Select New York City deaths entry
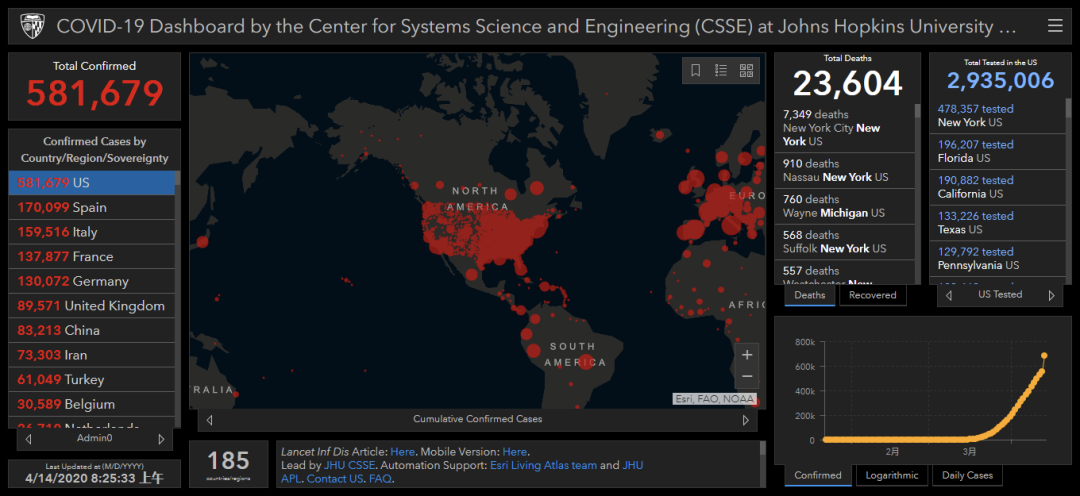 [846, 128]
